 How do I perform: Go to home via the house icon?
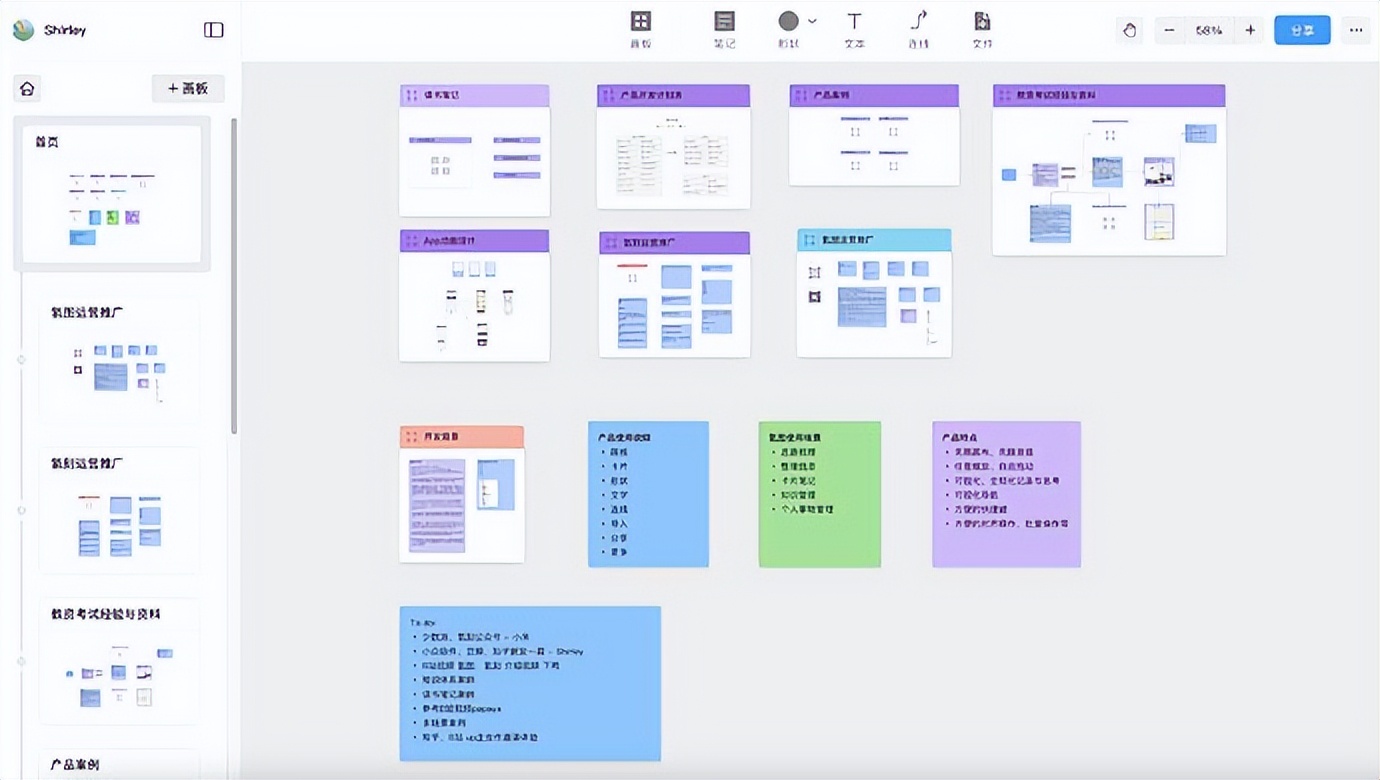click(x=27, y=89)
